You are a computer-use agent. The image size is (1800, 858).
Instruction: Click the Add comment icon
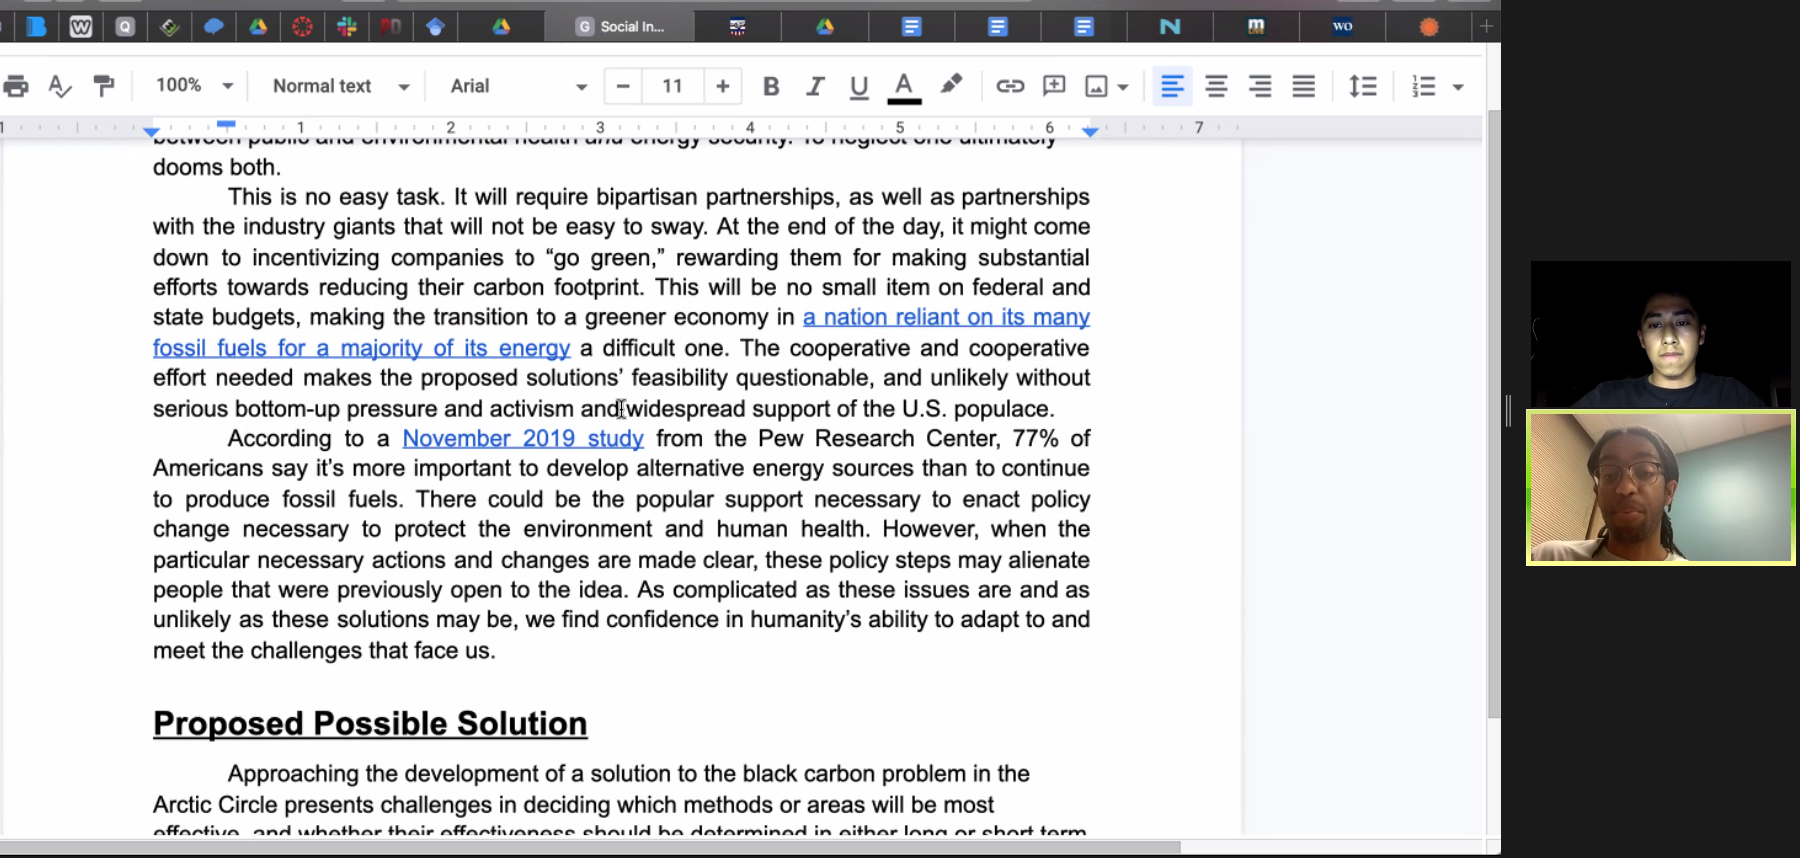coord(1054,86)
